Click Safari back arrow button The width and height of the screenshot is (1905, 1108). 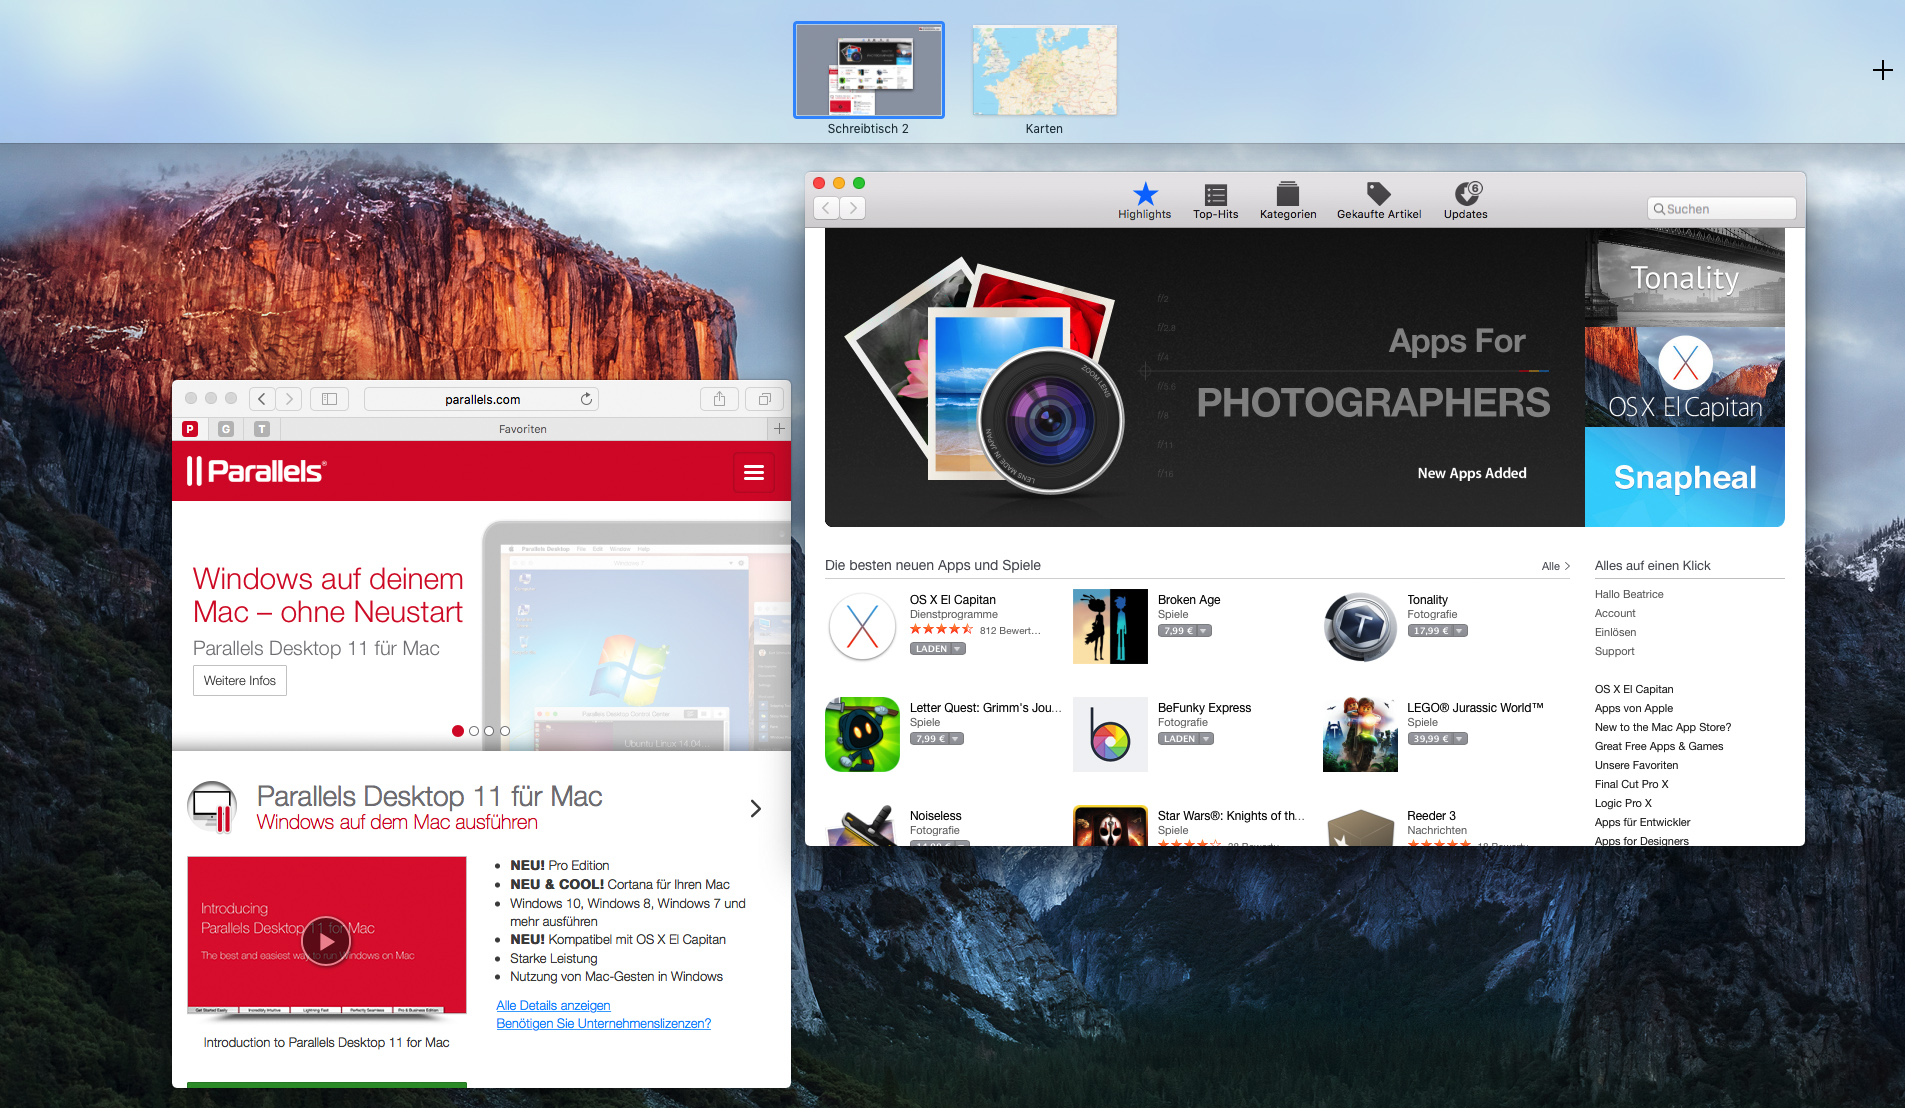click(262, 399)
